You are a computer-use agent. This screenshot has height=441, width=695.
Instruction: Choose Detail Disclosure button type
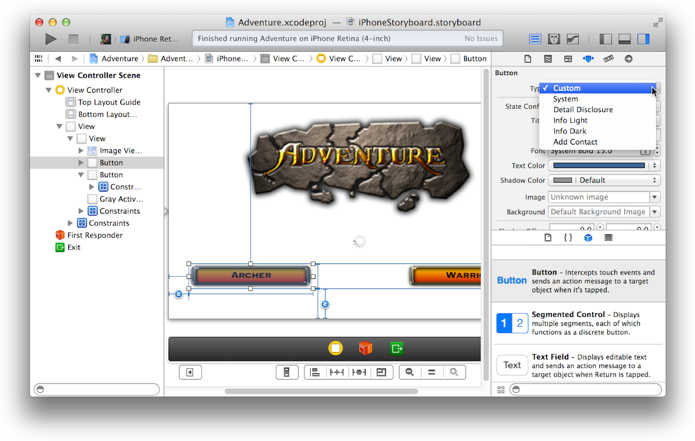pos(597,109)
